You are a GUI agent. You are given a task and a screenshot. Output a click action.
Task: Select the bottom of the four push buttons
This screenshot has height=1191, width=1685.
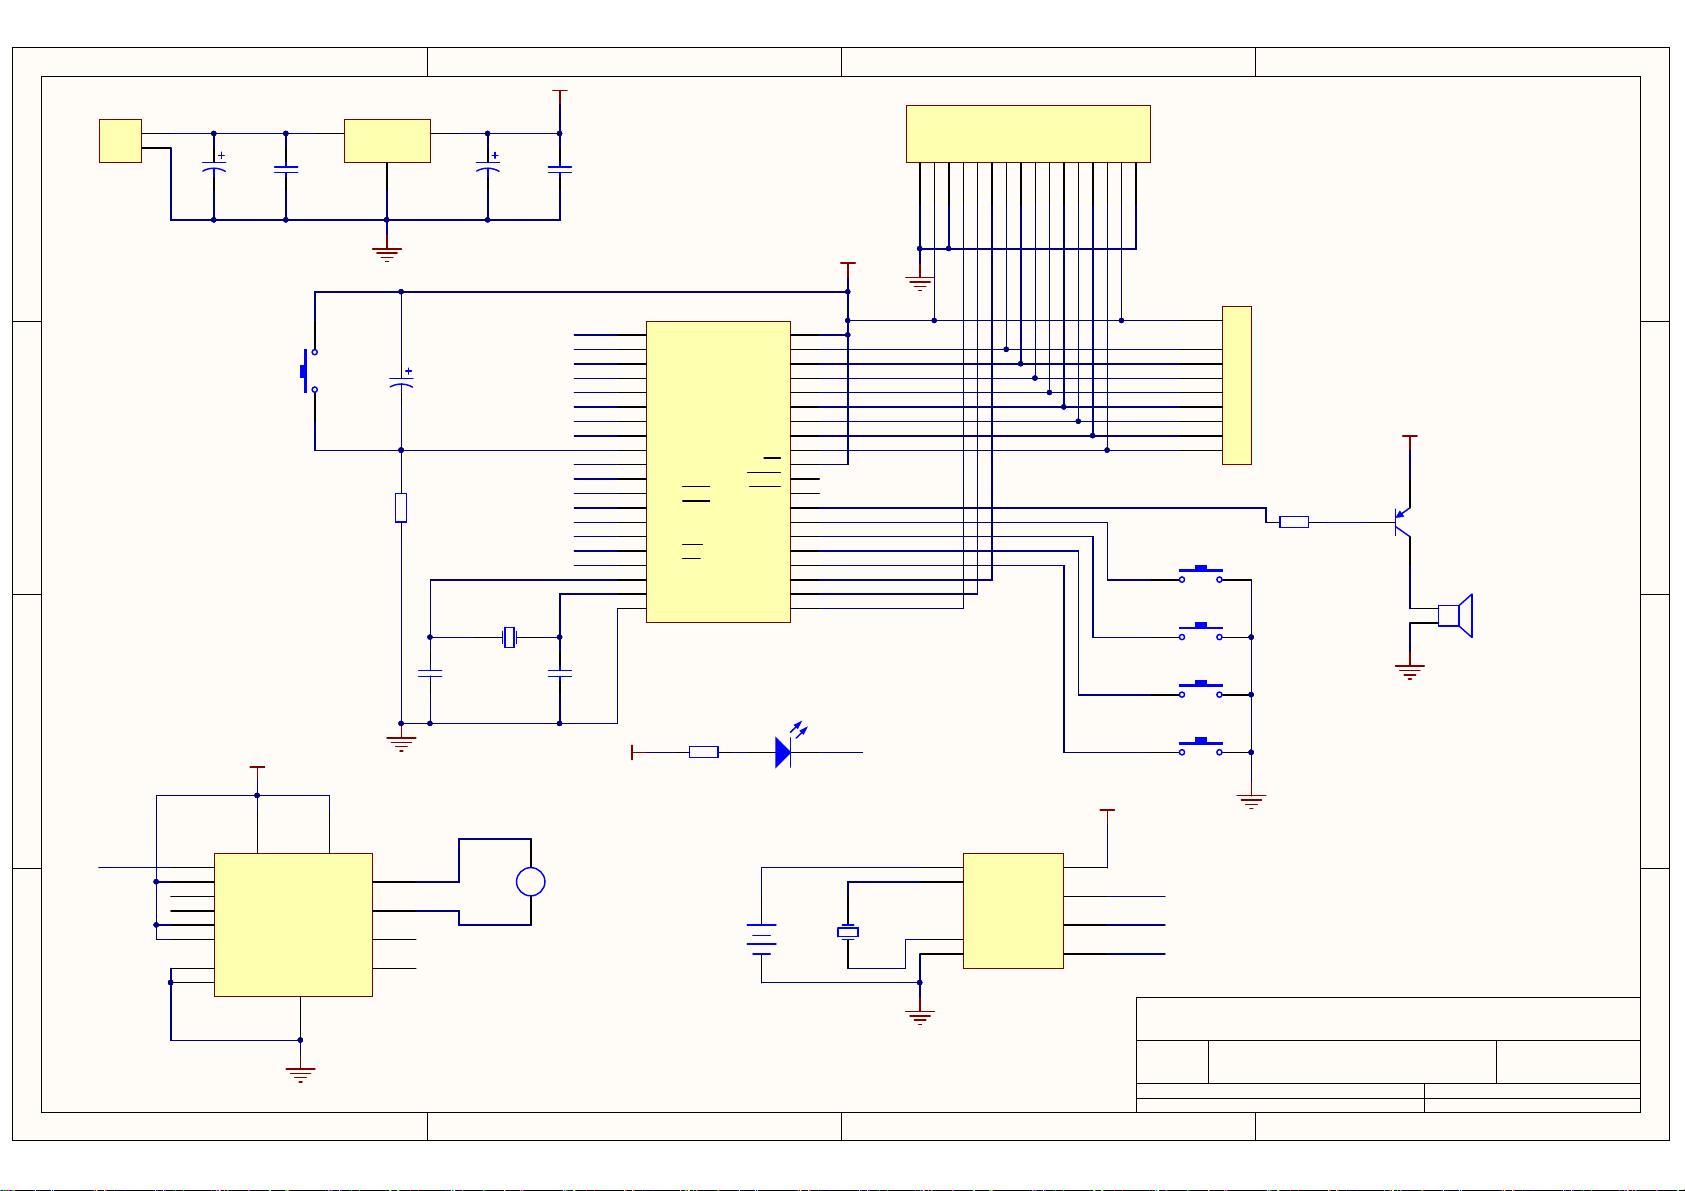pyautogui.click(x=1200, y=746)
